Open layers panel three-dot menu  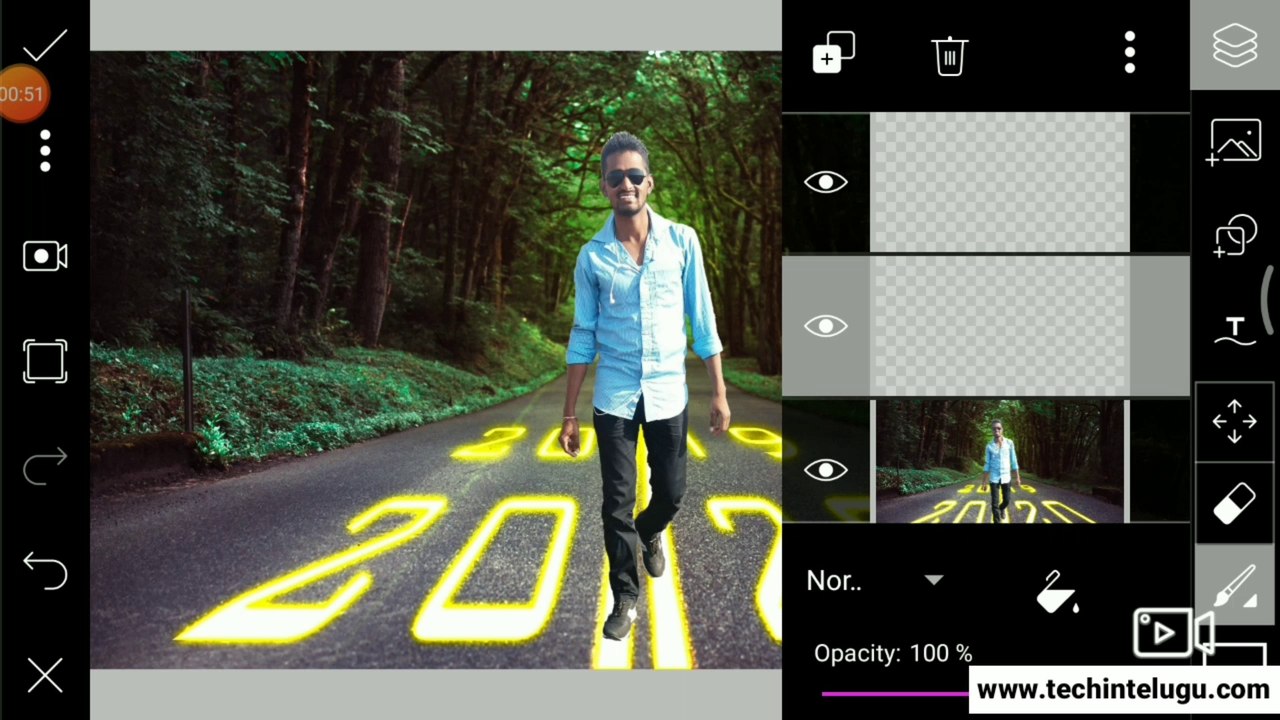tap(1129, 52)
